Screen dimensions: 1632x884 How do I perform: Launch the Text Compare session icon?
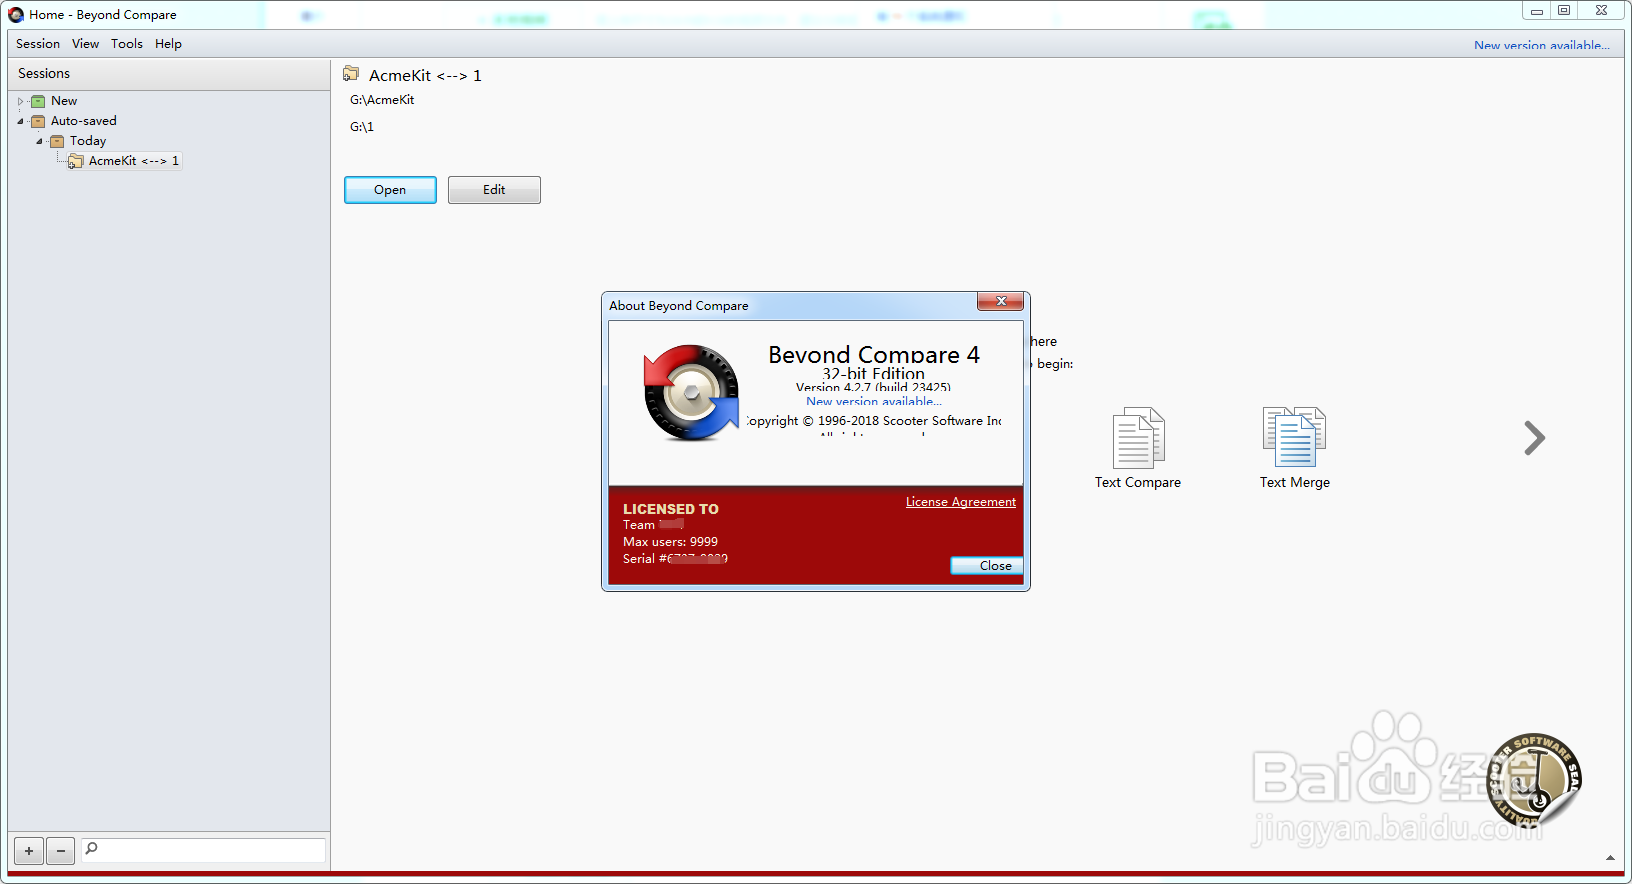1138,438
